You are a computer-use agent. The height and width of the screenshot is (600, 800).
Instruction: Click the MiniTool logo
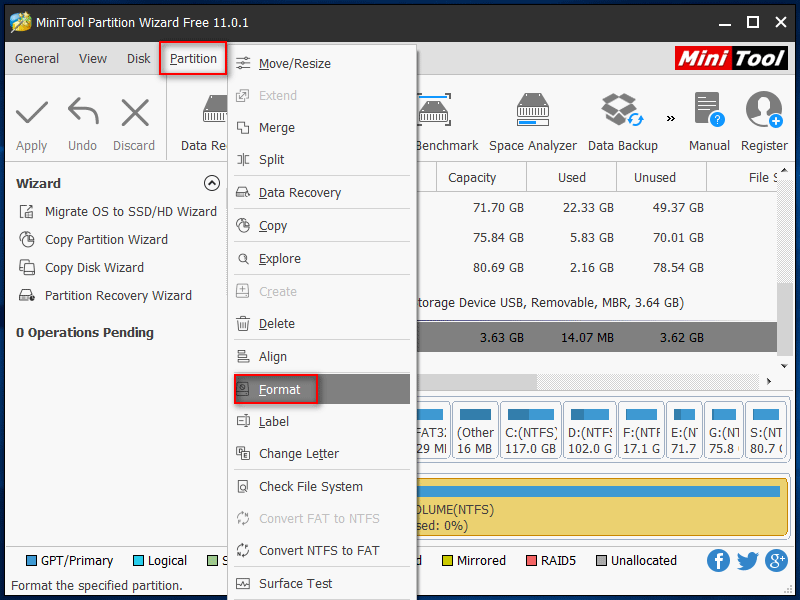pos(731,58)
